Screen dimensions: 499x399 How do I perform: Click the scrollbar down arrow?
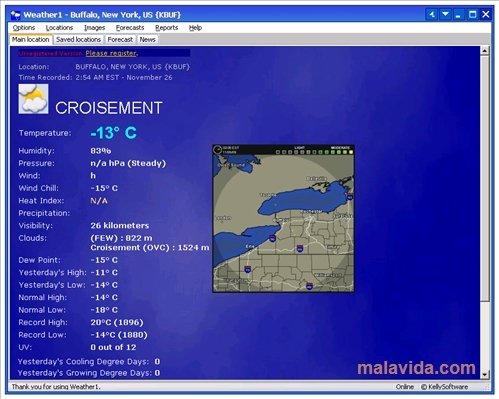click(485, 374)
